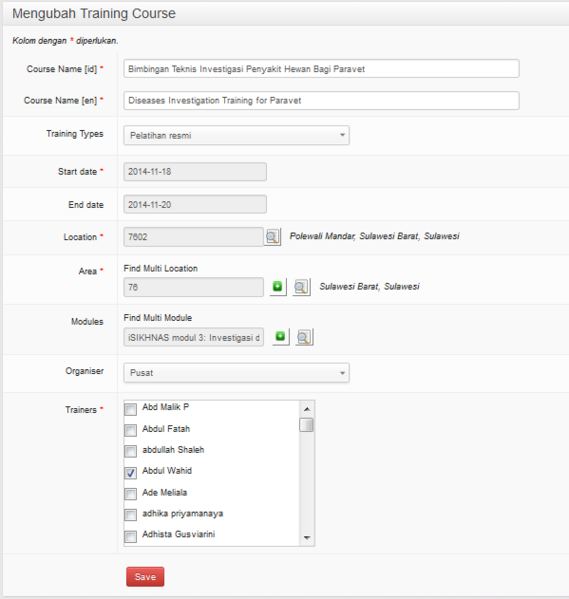Check the Abdul Fatah trainer checkbox
This screenshot has width=569, height=599.
(x=130, y=430)
